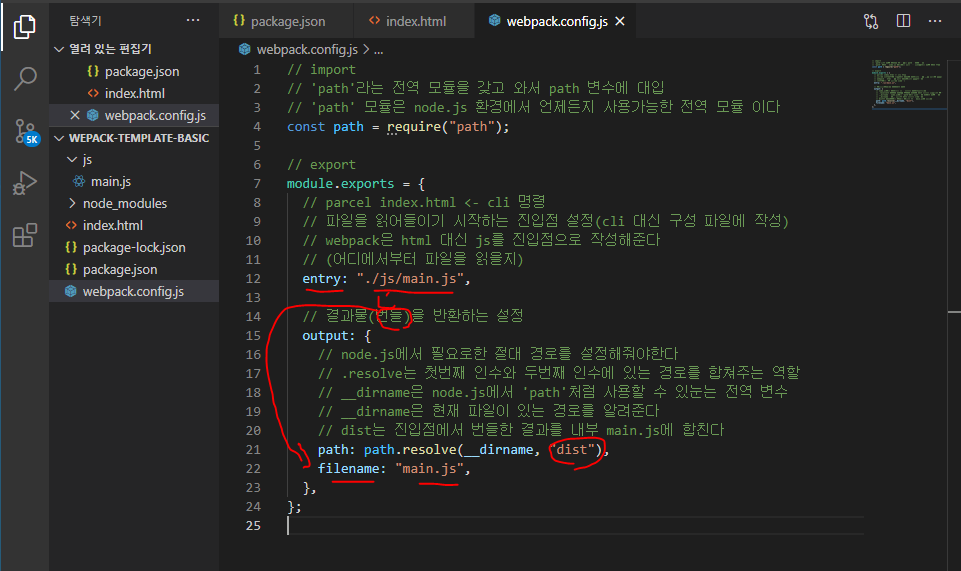The image size is (961, 571).
Task: Select the webpack.config.js editor tab
Action: click(556, 21)
